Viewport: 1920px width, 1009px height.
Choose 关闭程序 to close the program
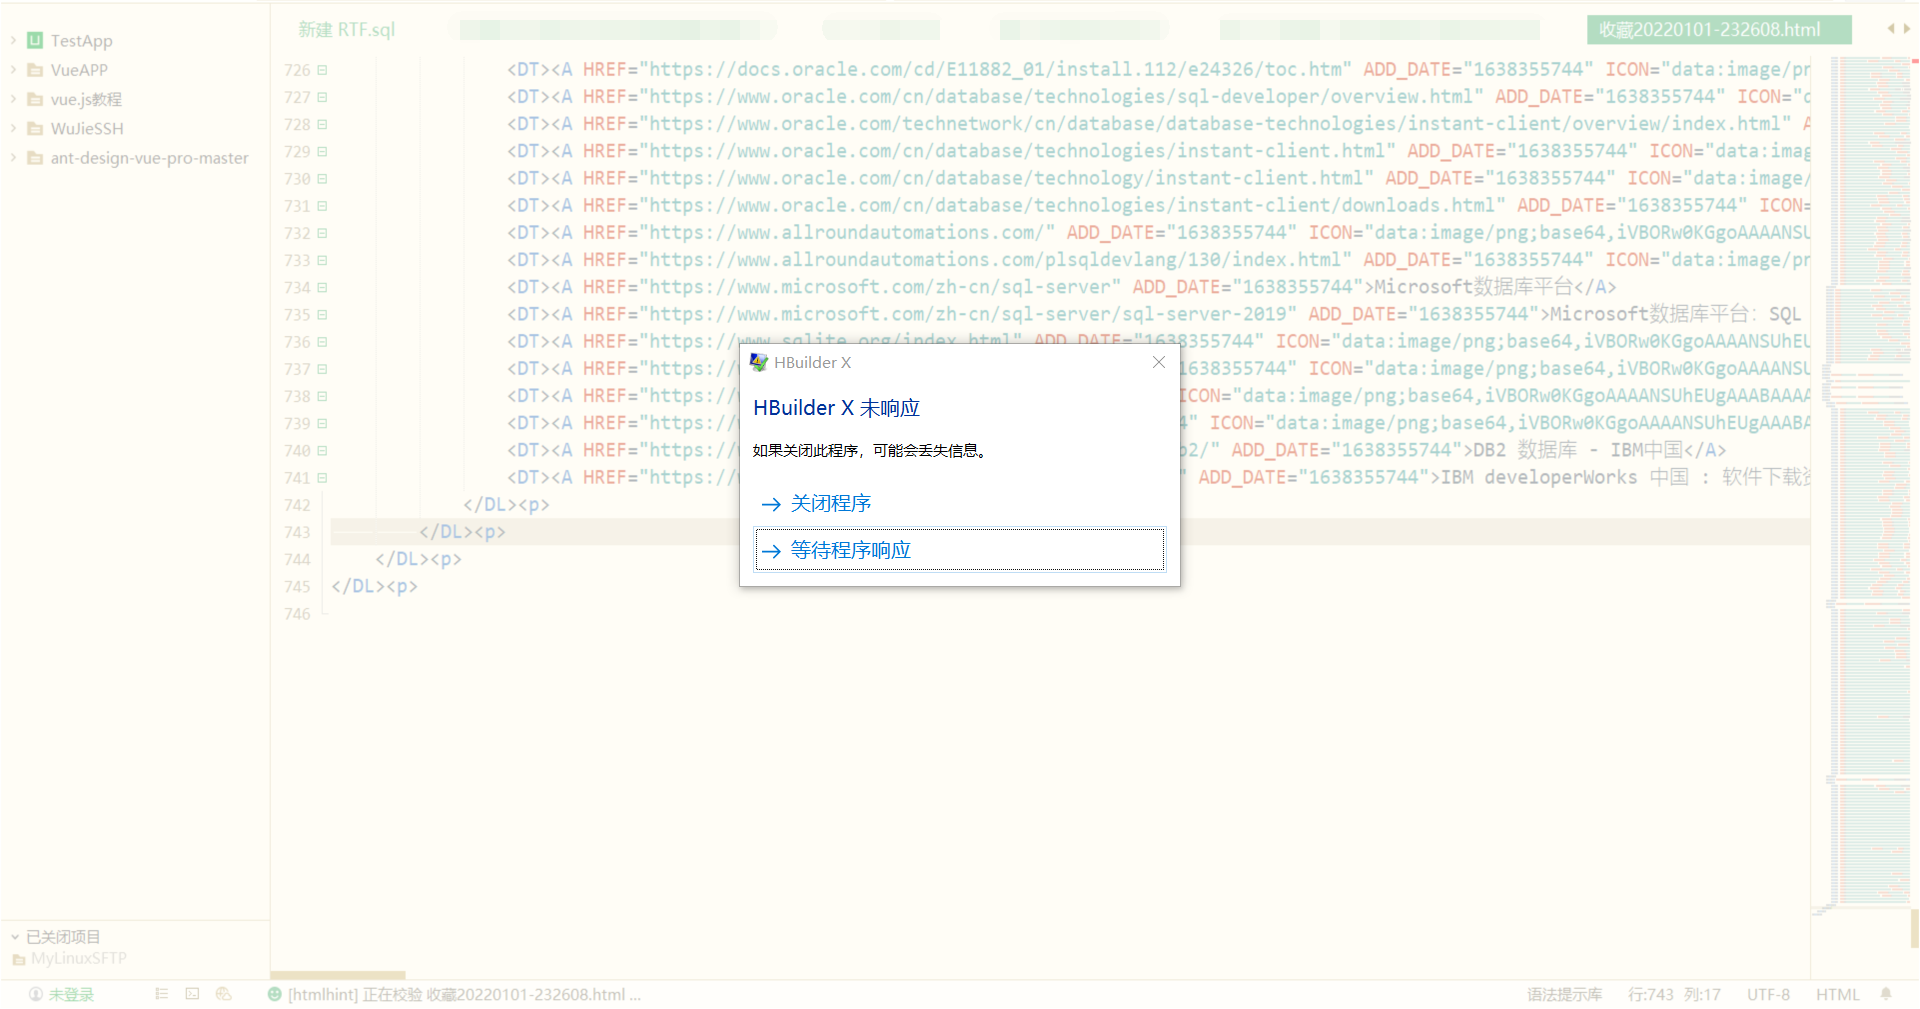[830, 504]
